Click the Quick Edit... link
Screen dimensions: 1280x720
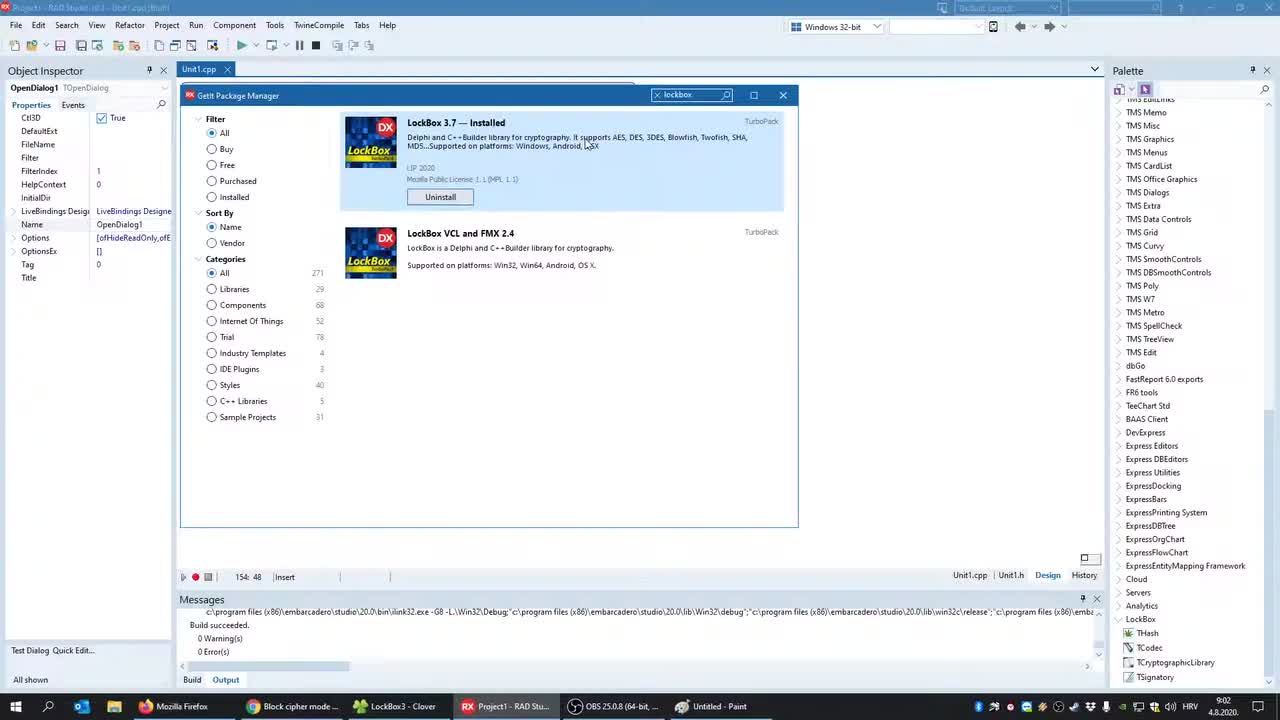[x=73, y=650]
